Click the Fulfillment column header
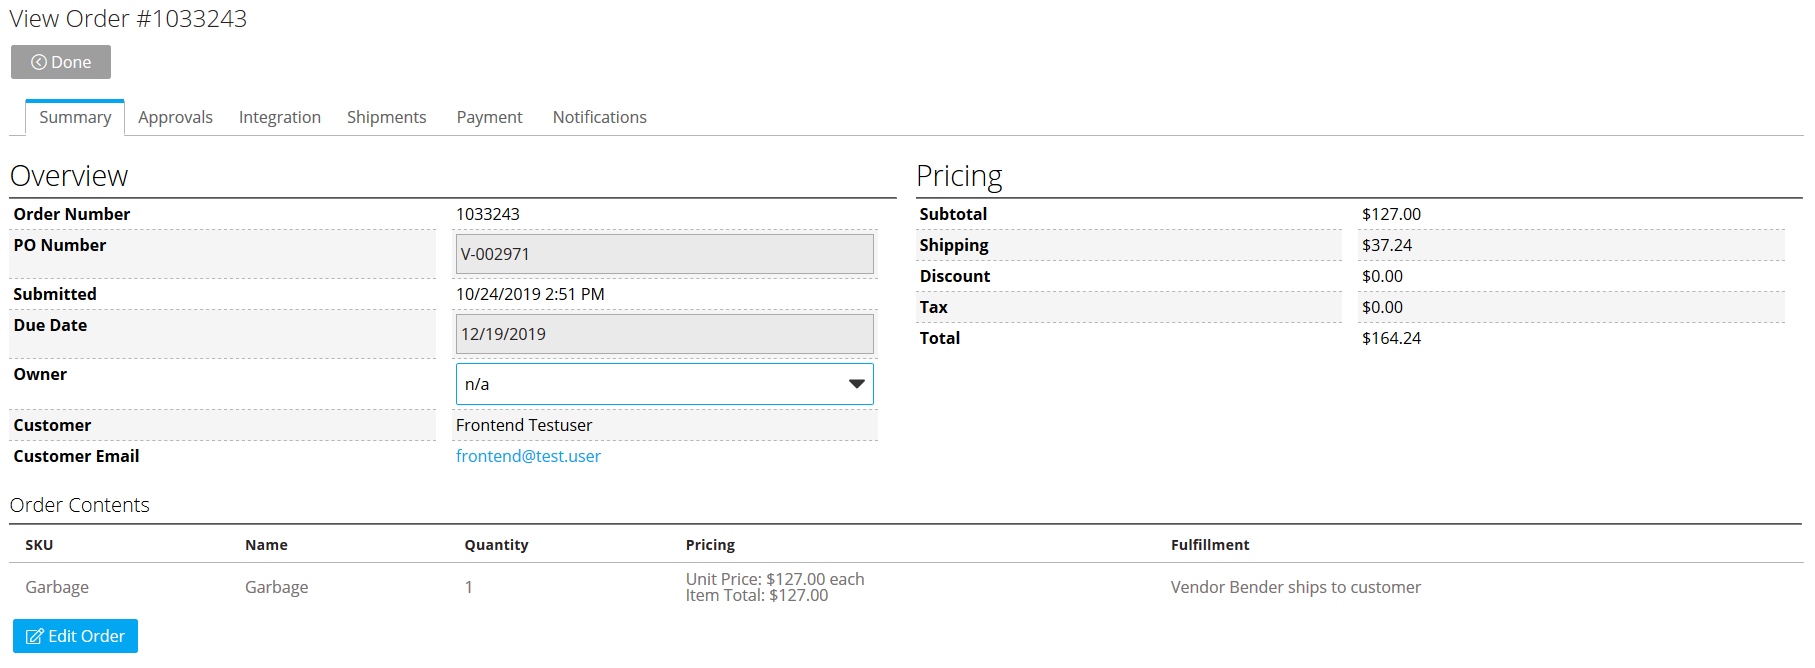The height and width of the screenshot is (668, 1815). pyautogui.click(x=1210, y=545)
